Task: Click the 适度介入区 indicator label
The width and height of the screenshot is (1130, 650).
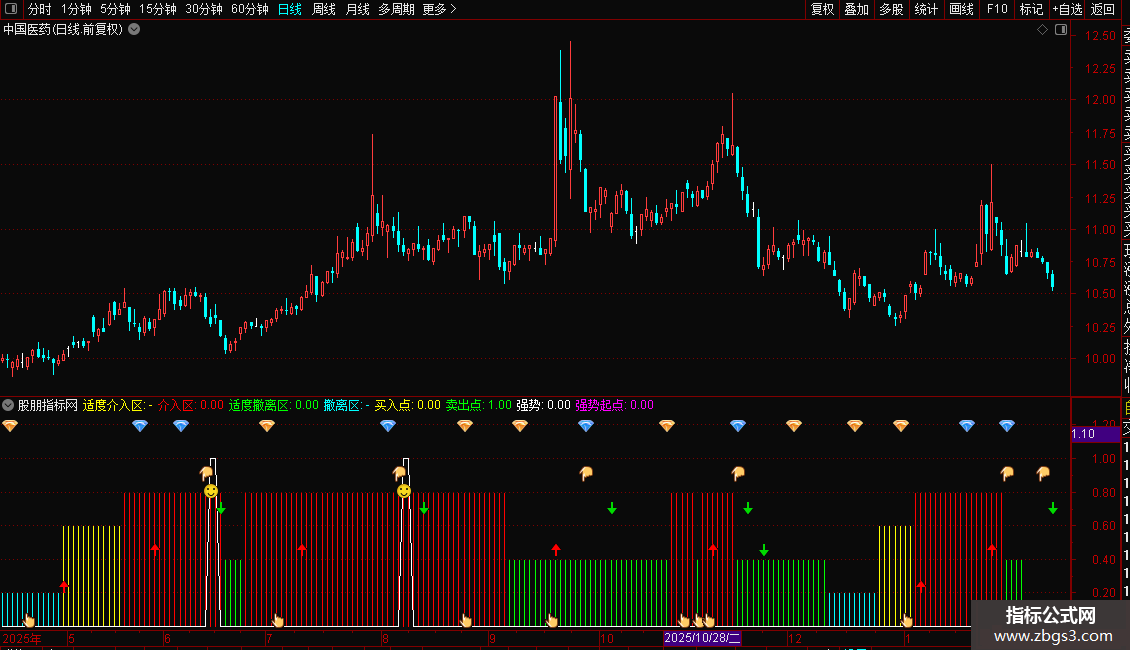Action: point(117,405)
